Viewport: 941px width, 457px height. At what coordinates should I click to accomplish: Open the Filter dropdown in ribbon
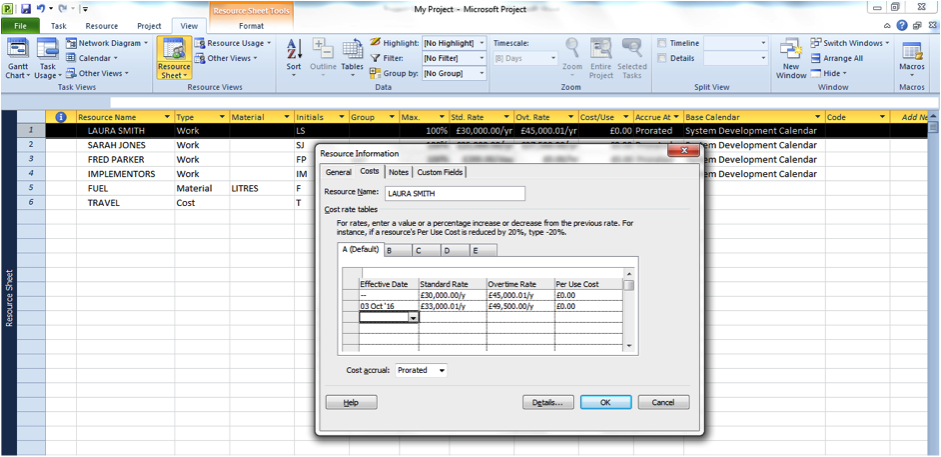pos(481,58)
